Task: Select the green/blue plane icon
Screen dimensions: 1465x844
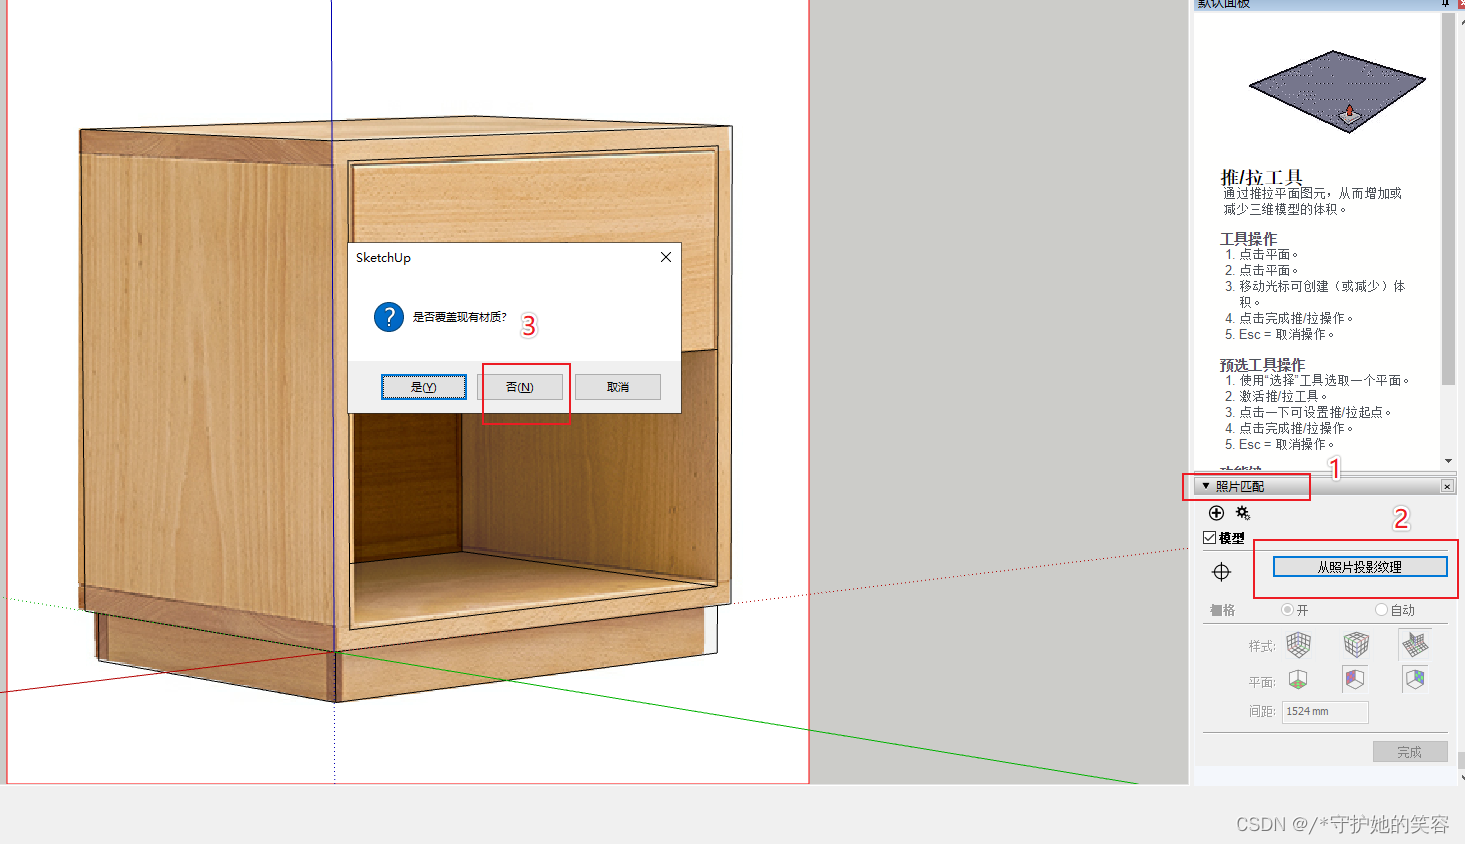Action: pyautogui.click(x=1414, y=680)
